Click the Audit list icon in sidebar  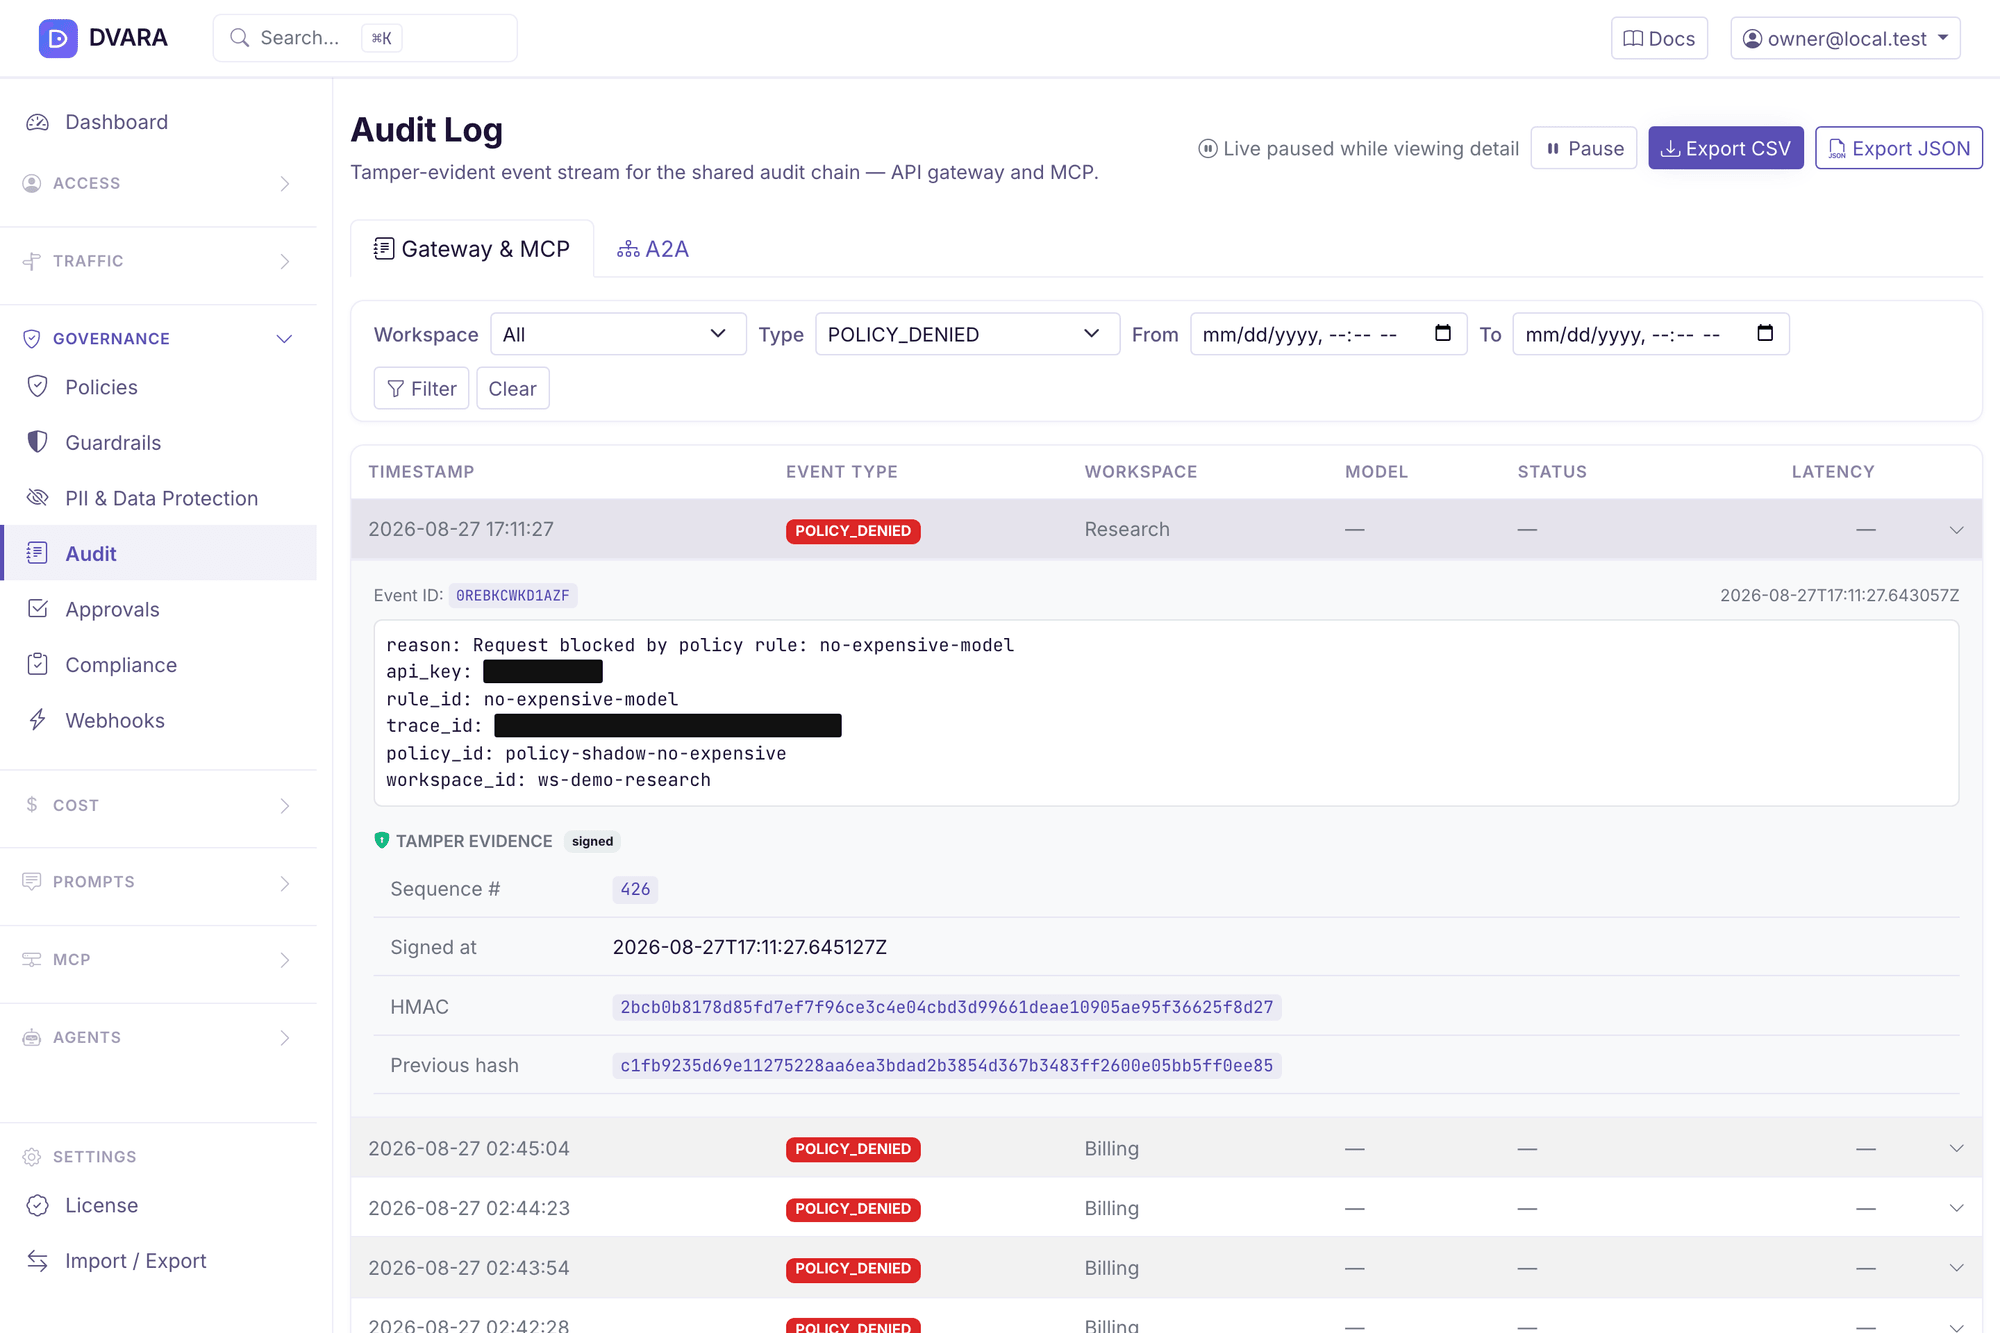[x=38, y=553]
